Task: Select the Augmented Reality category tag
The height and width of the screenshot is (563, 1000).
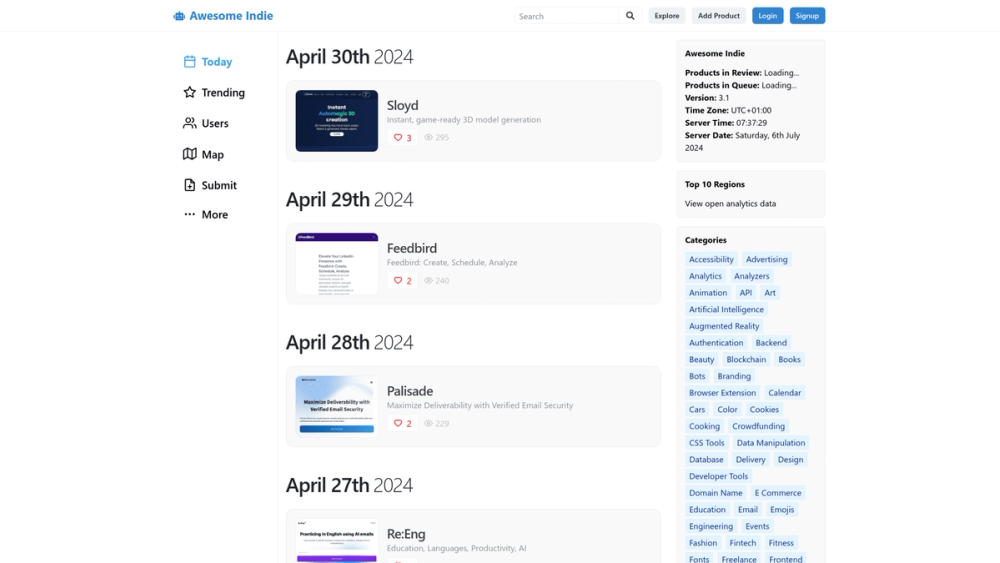Action: pos(724,326)
